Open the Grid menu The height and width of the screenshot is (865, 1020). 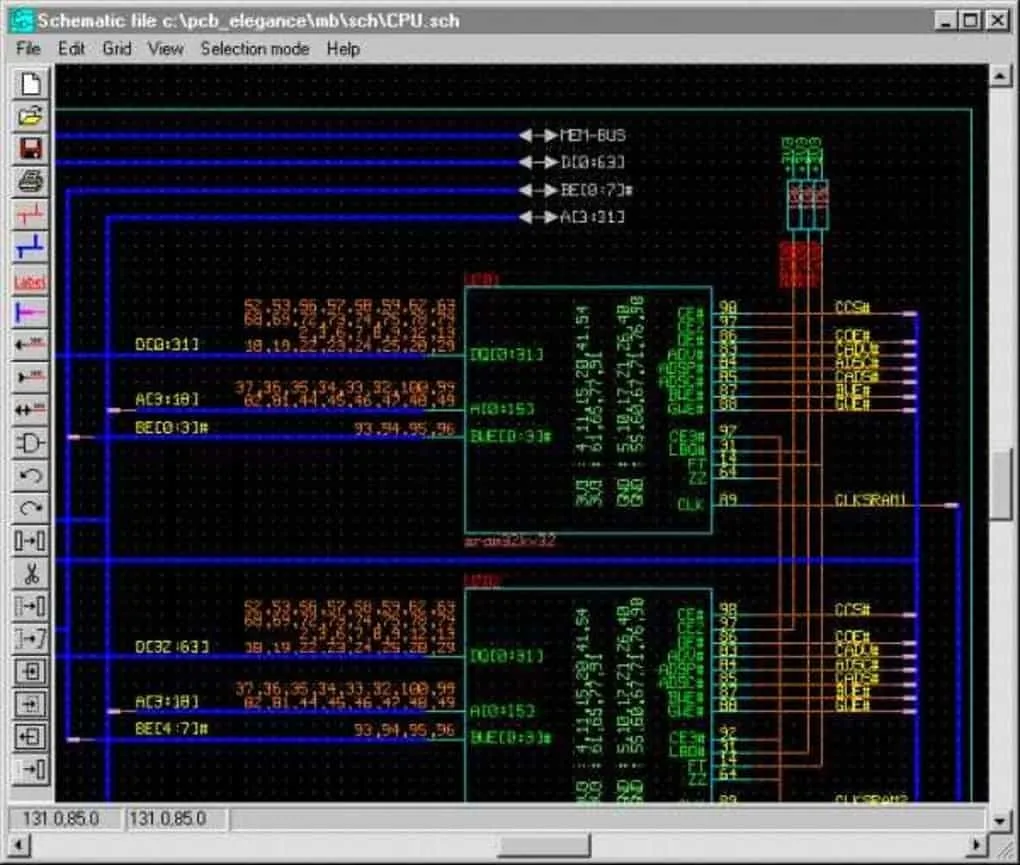point(117,48)
